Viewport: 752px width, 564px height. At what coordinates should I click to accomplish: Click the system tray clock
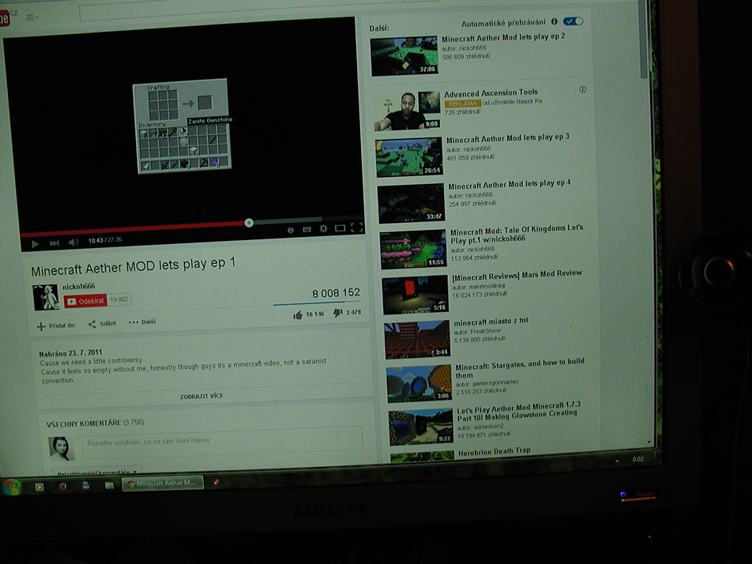coord(638,459)
